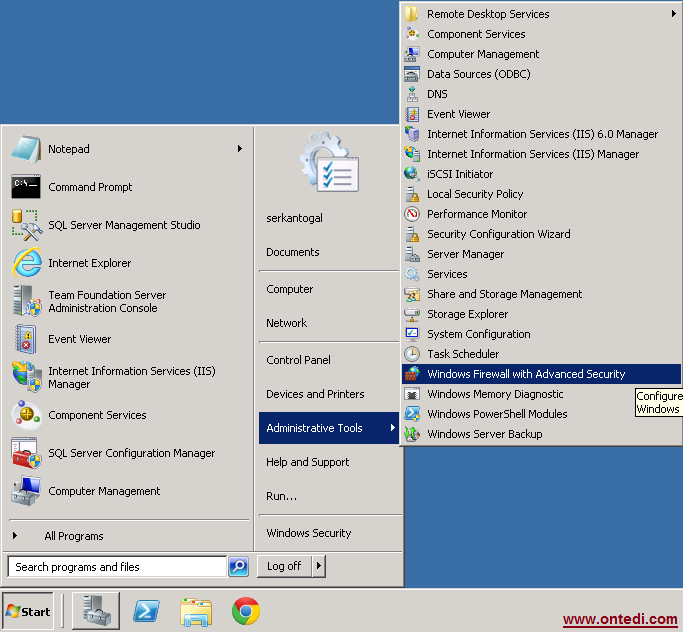This screenshot has width=683, height=632.
Task: Open Component Services in Administrative Tools submenu
Action: click(x=541, y=34)
